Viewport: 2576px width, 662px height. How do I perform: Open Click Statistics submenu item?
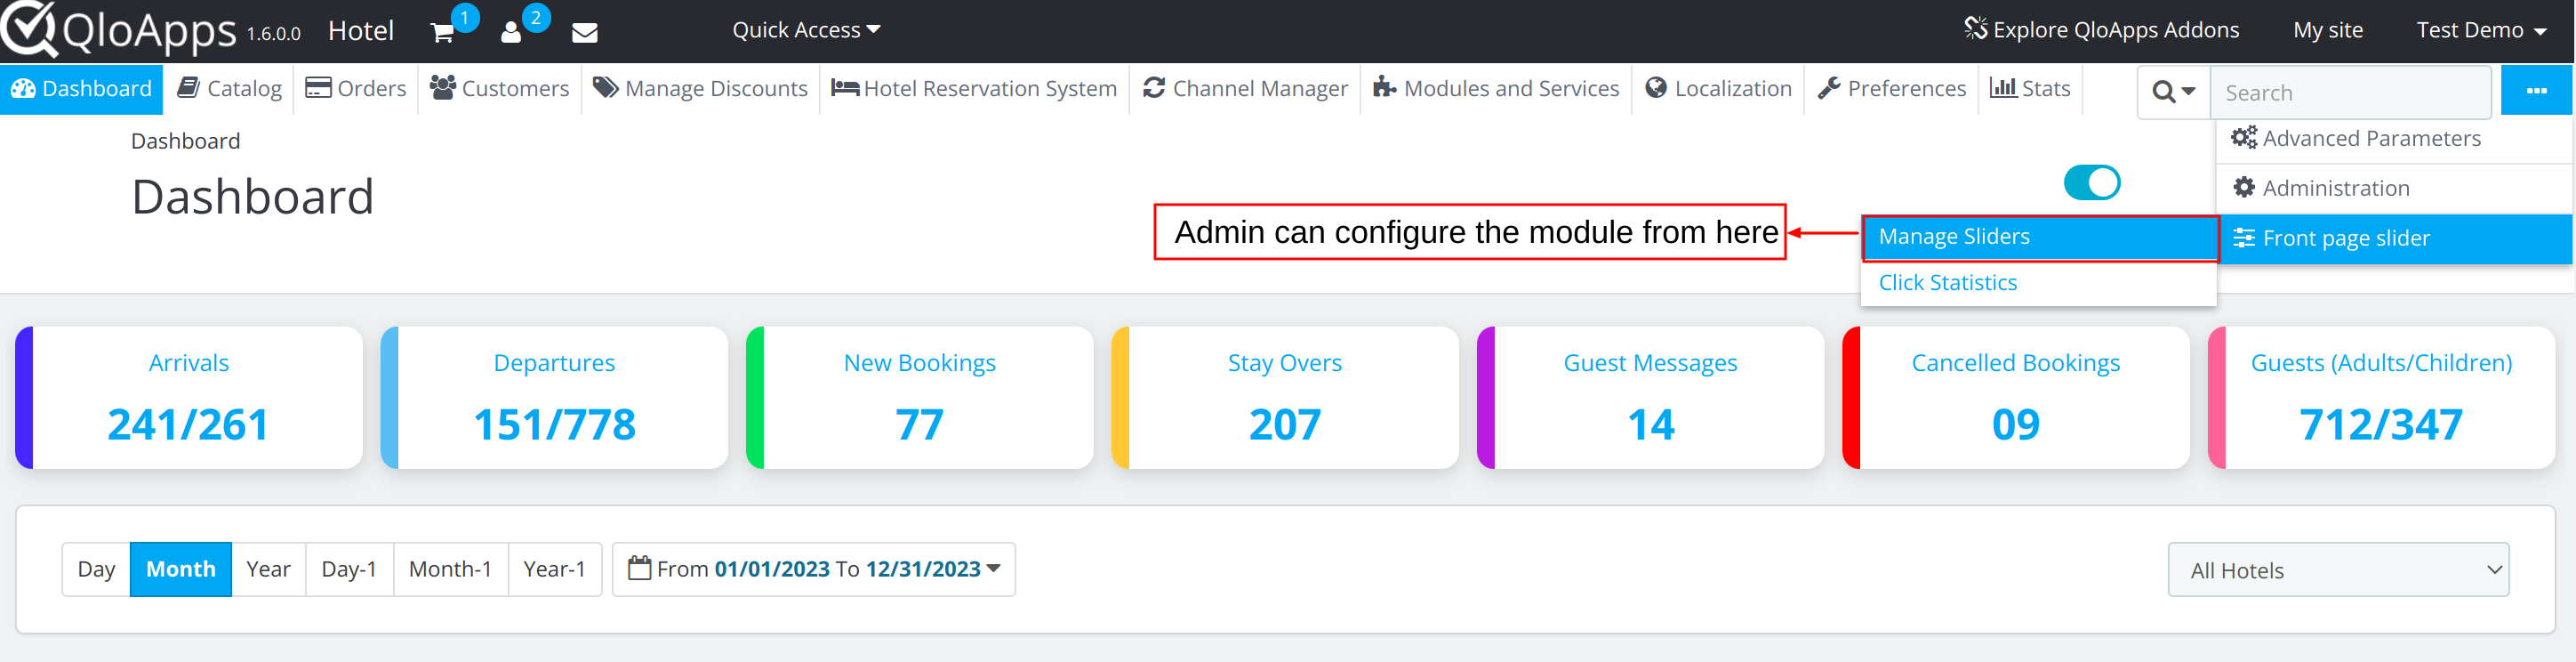tap(2038, 283)
